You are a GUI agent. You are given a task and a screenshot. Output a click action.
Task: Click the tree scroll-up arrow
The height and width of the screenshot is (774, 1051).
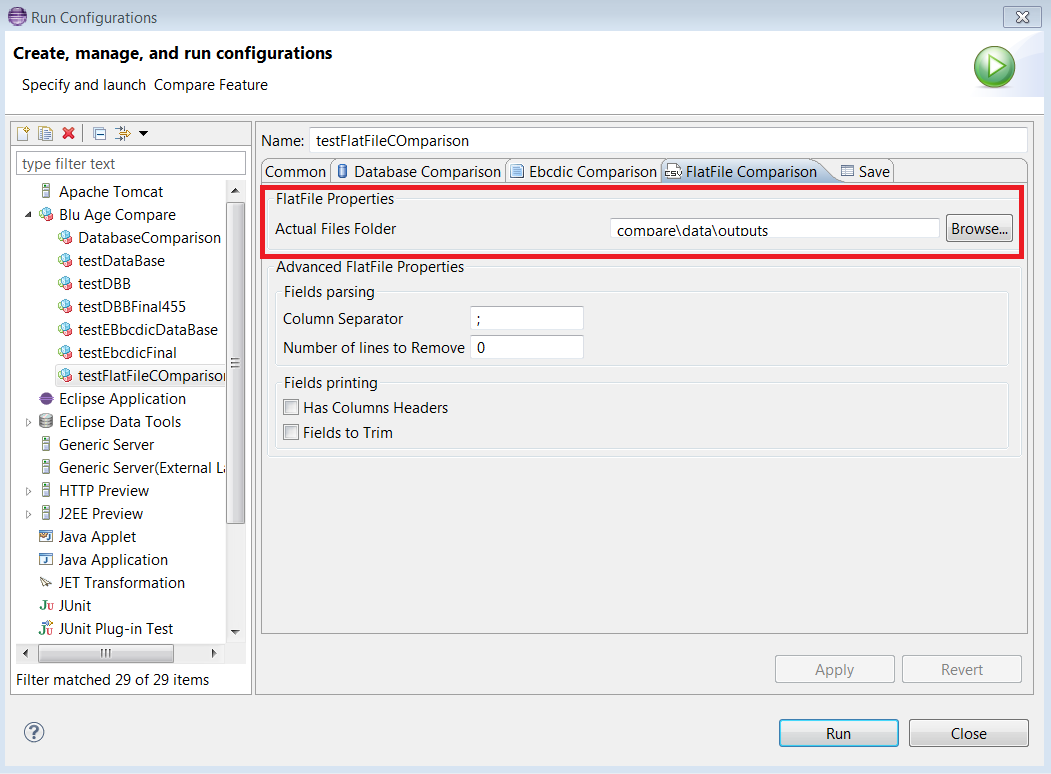pos(235,190)
